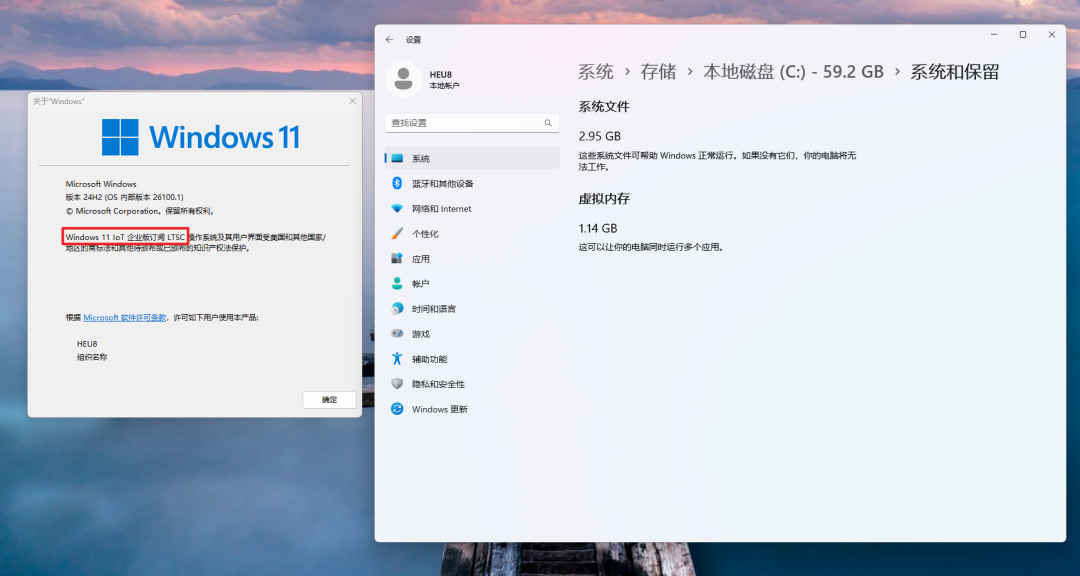1080x576 pixels.
Task: Click the Windows 11 logo in About dialog
Action: pyautogui.click(x=200, y=136)
